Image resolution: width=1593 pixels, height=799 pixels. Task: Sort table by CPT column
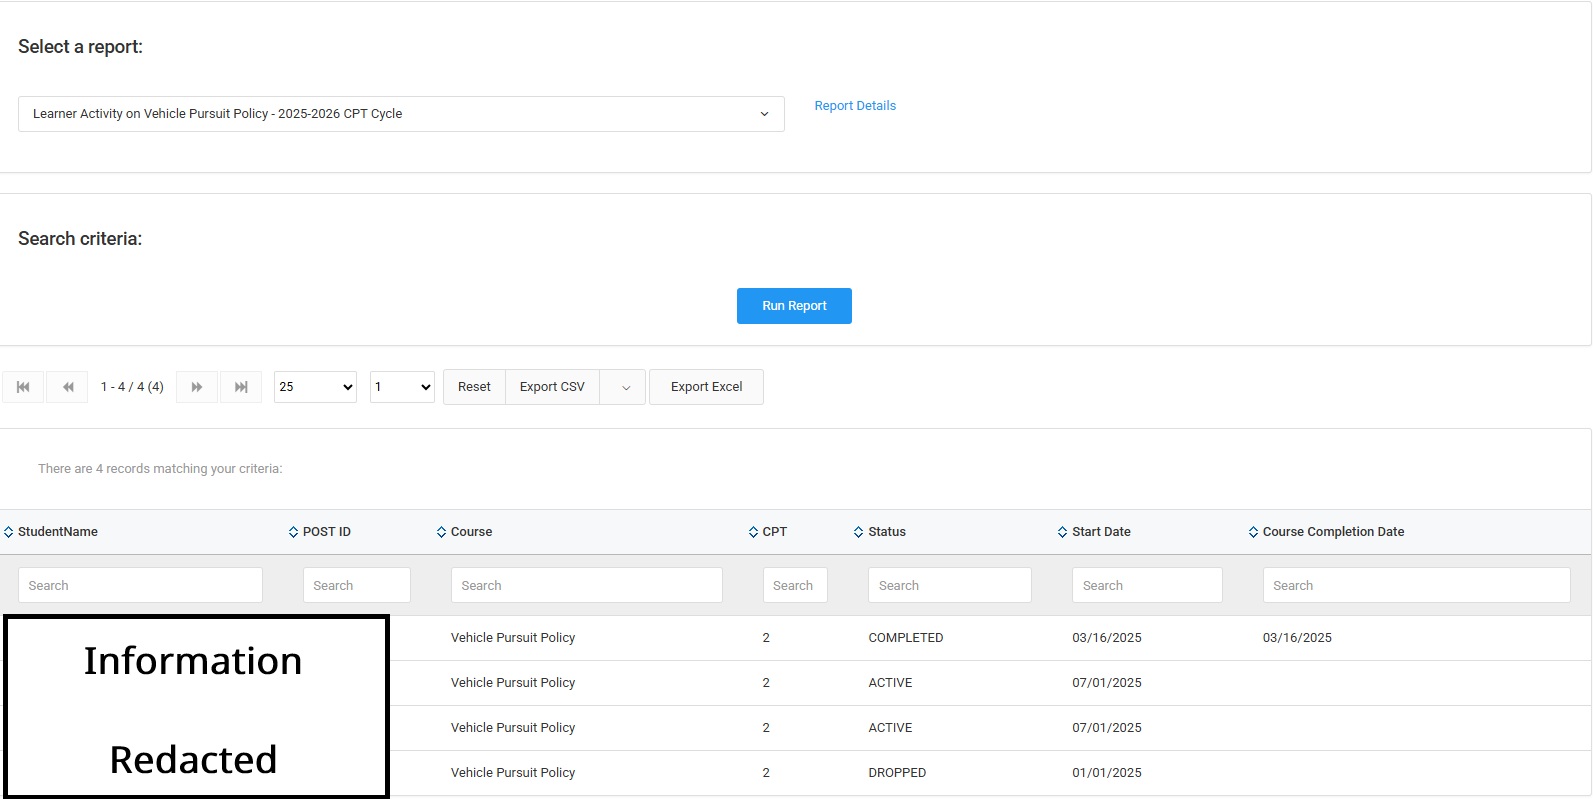(773, 532)
